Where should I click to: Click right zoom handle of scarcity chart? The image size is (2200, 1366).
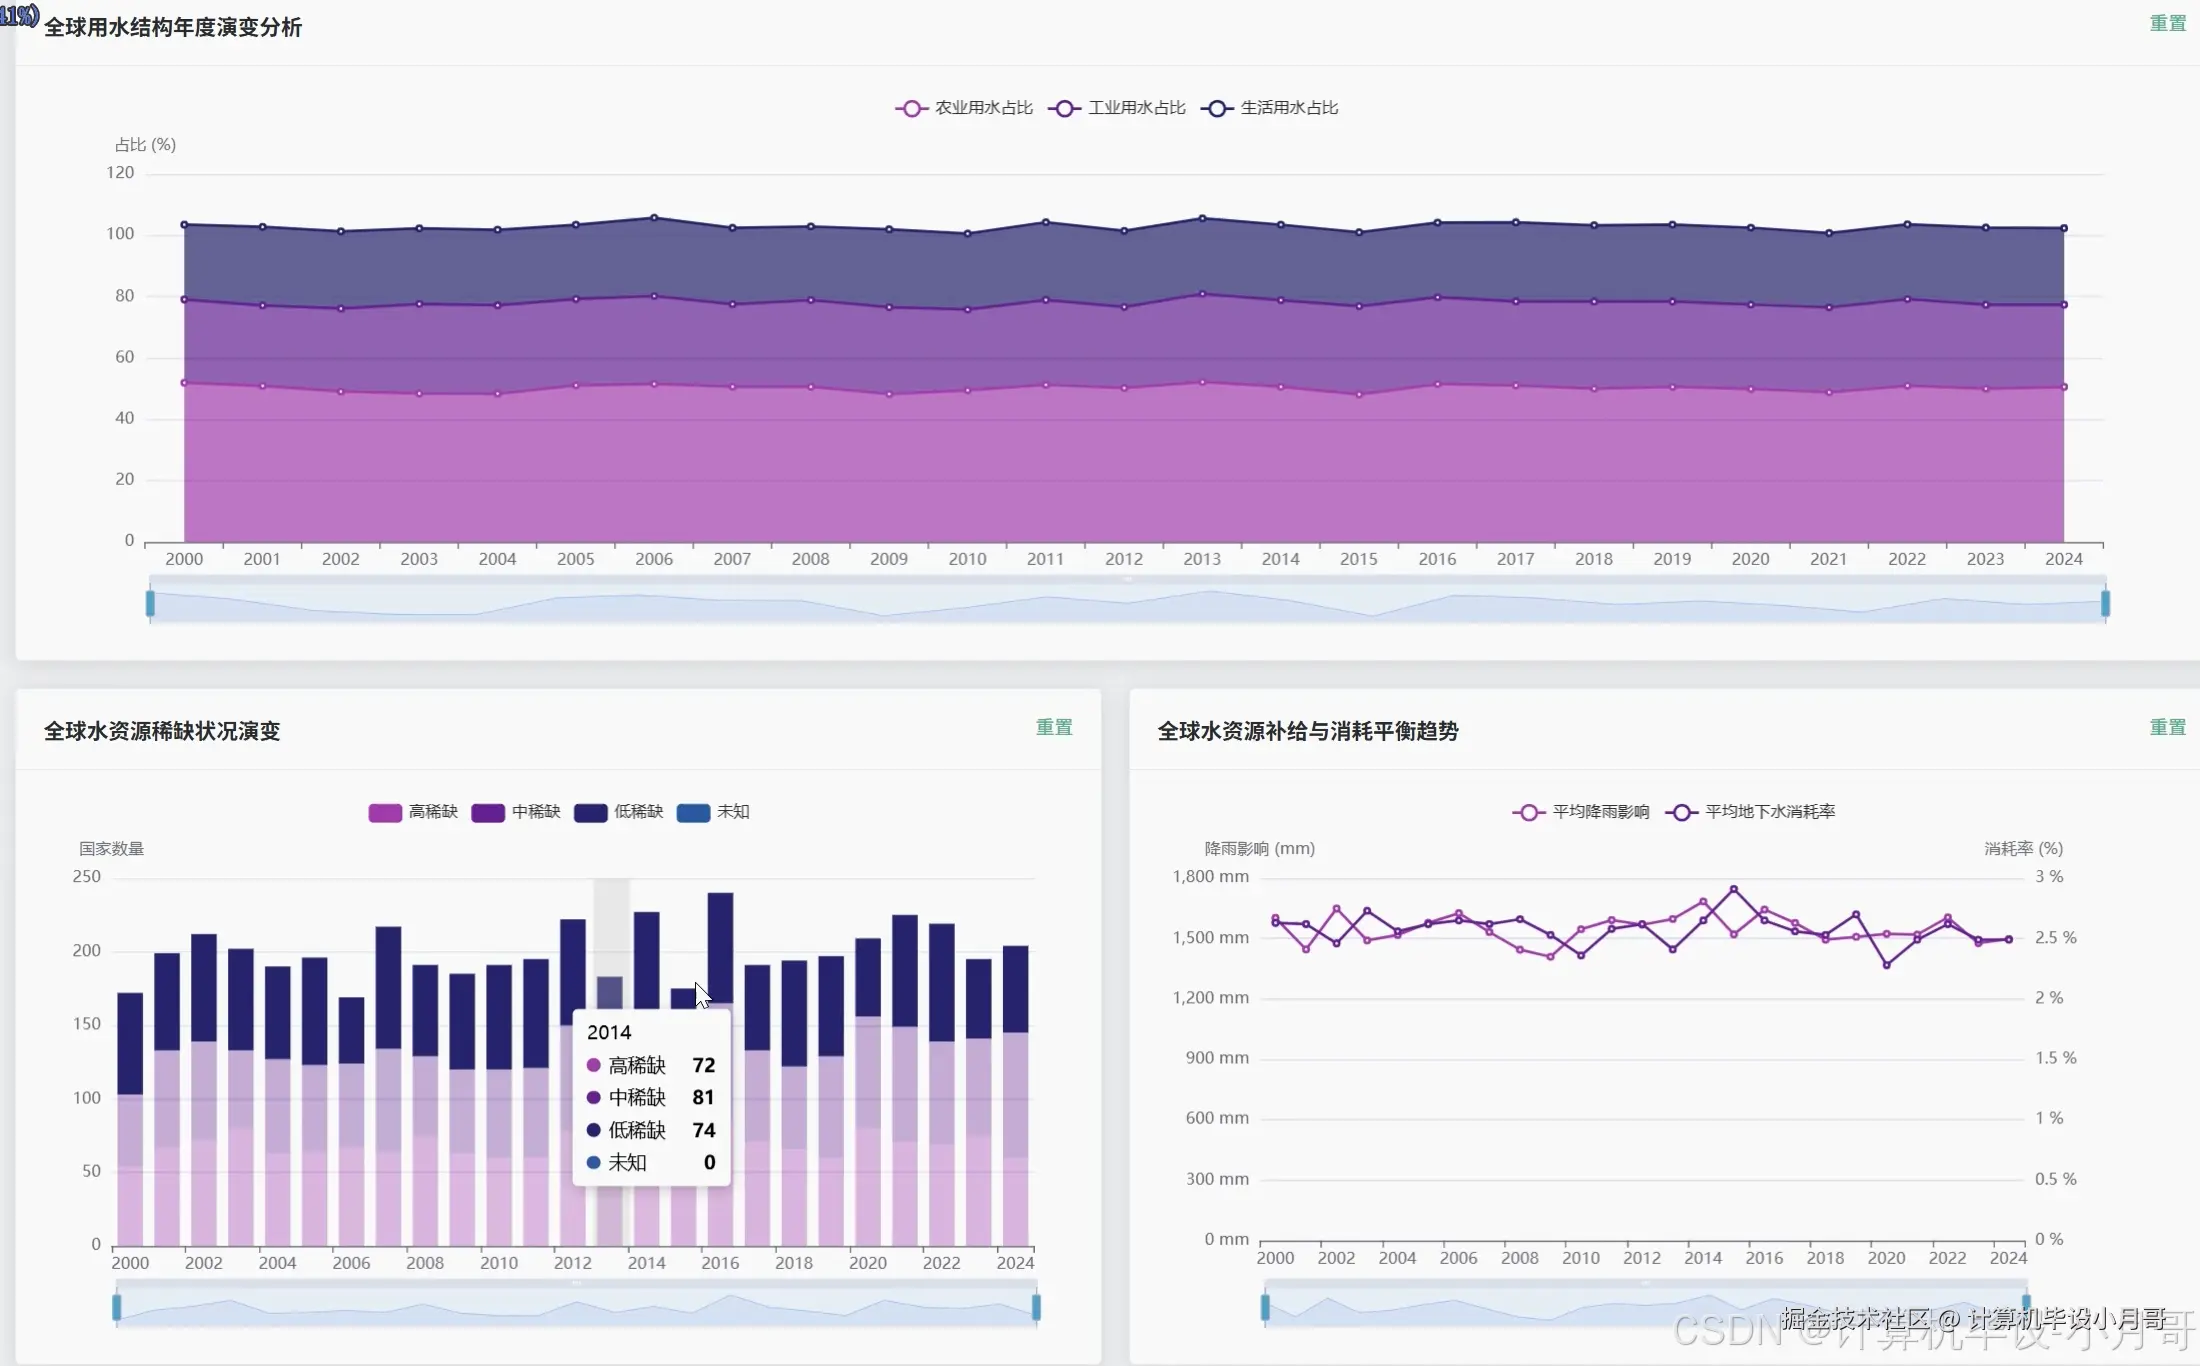tap(1036, 1307)
